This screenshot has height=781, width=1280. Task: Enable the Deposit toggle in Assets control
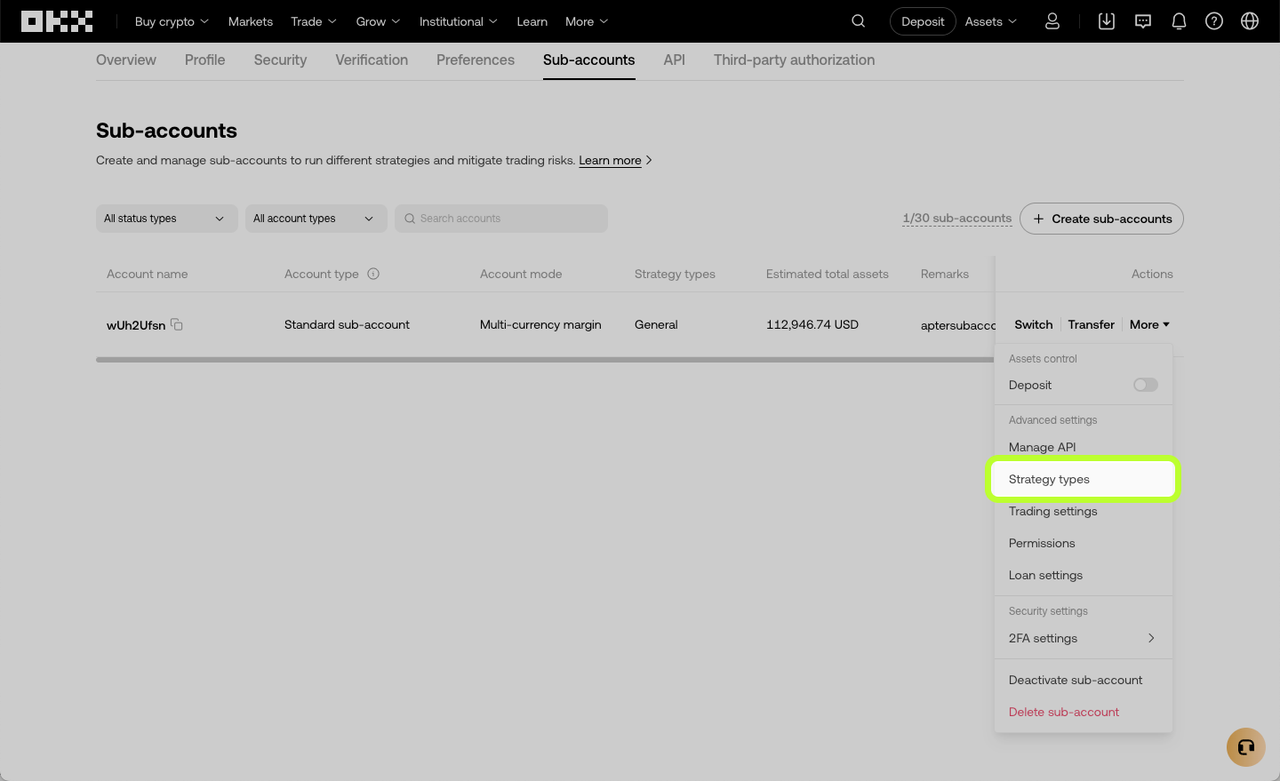[1144, 384]
